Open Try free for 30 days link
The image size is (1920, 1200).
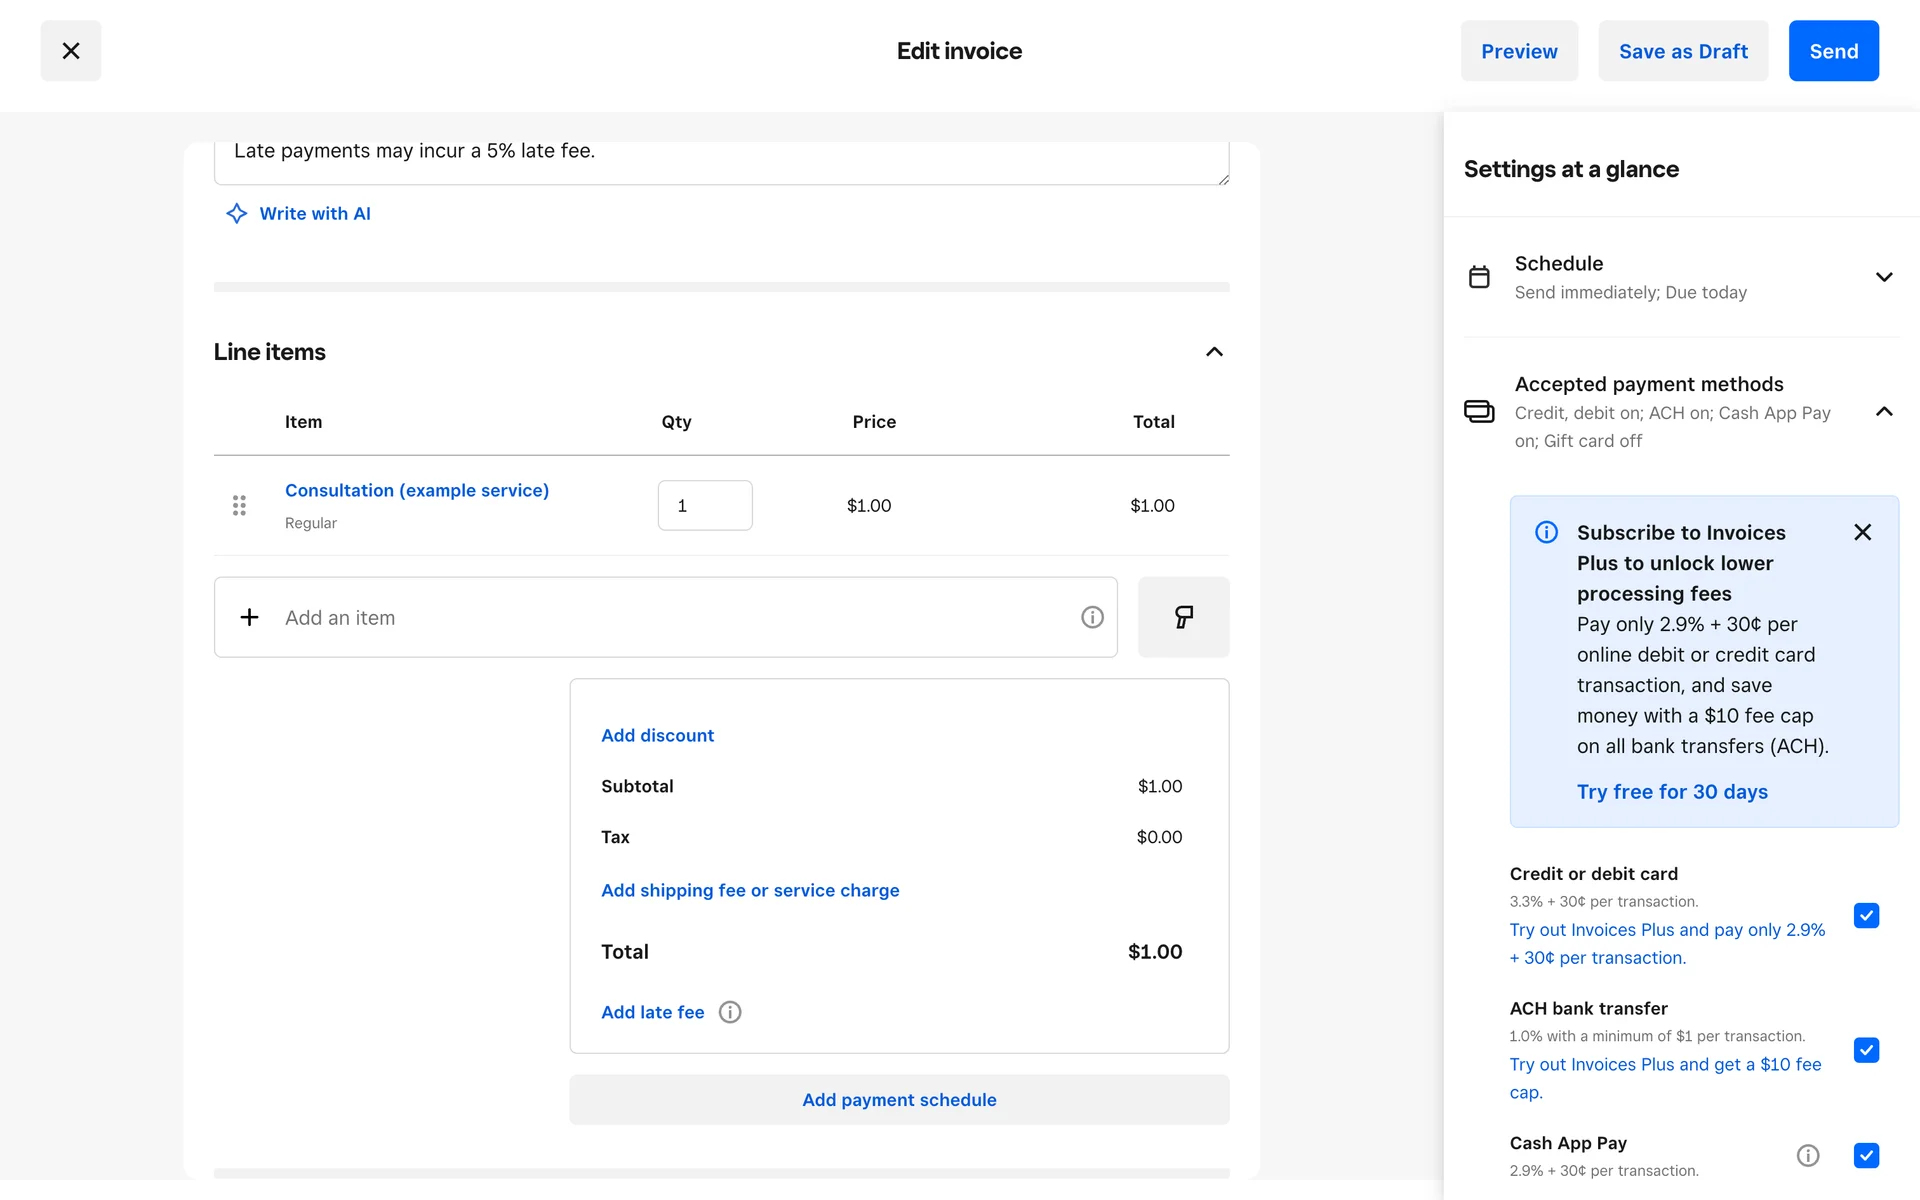tap(1672, 791)
